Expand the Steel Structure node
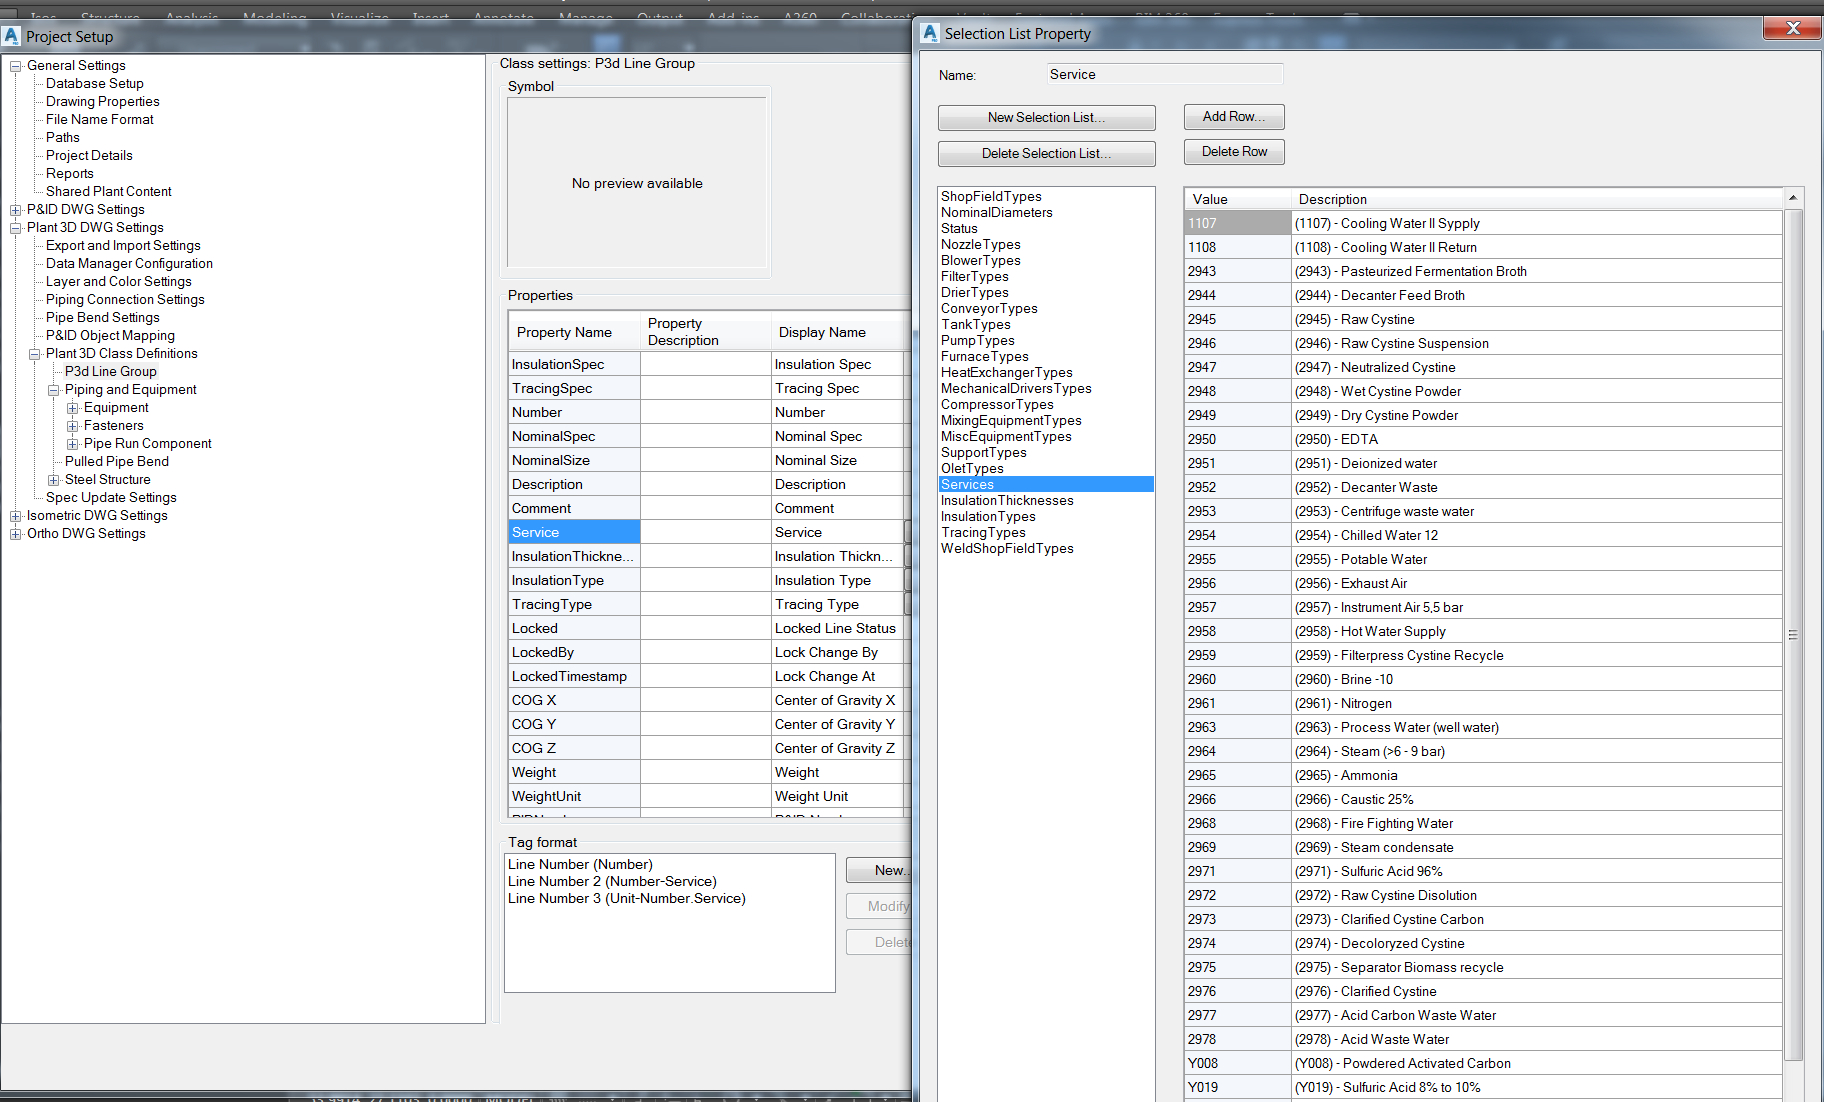 pyautogui.click(x=54, y=480)
